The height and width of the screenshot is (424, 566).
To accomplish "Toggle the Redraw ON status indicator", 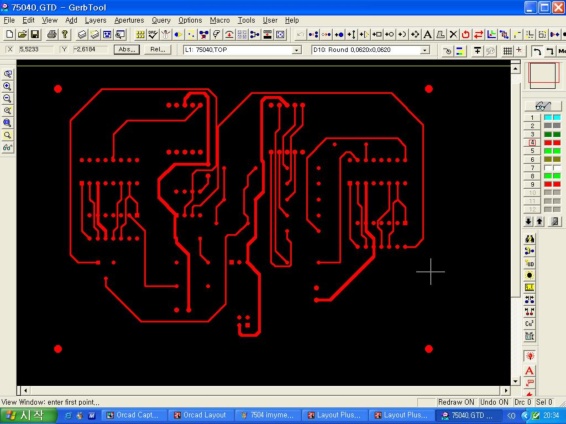I will click(x=456, y=402).
